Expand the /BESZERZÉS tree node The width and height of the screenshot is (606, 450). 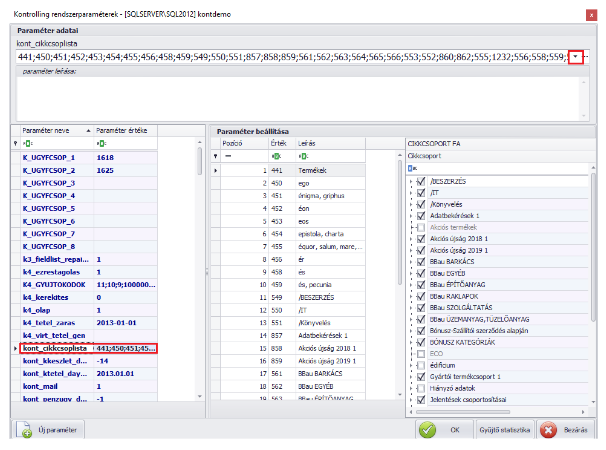click(411, 182)
